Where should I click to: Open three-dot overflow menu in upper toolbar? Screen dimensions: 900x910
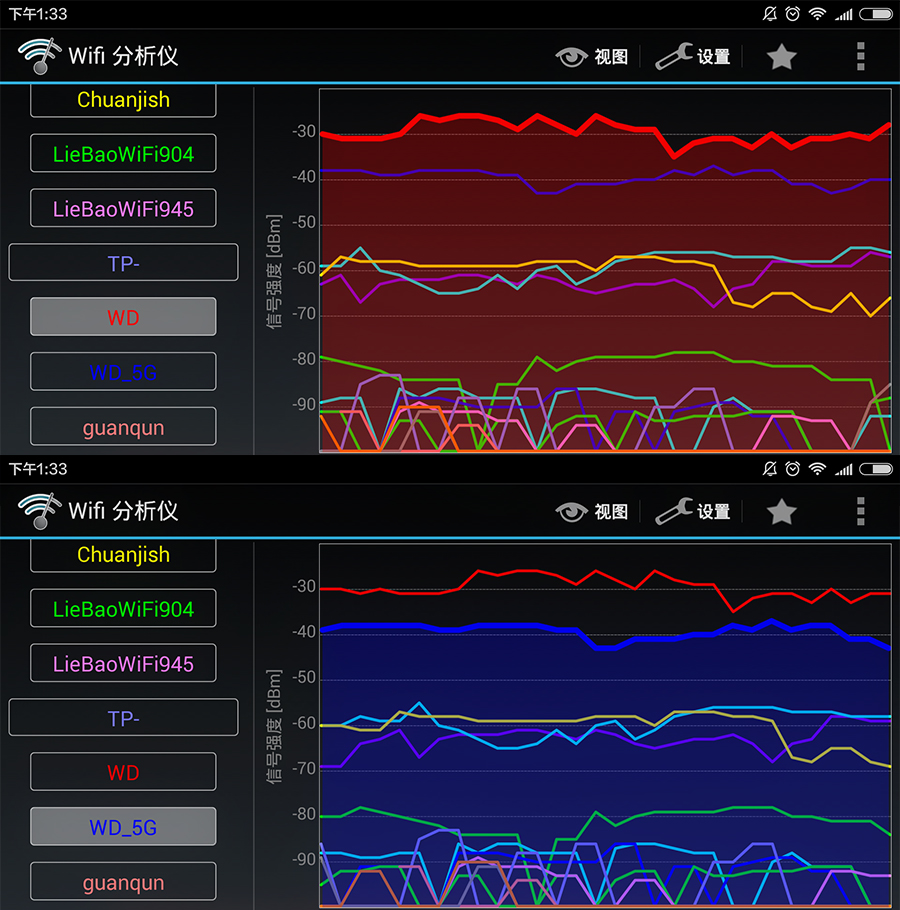tap(860, 57)
